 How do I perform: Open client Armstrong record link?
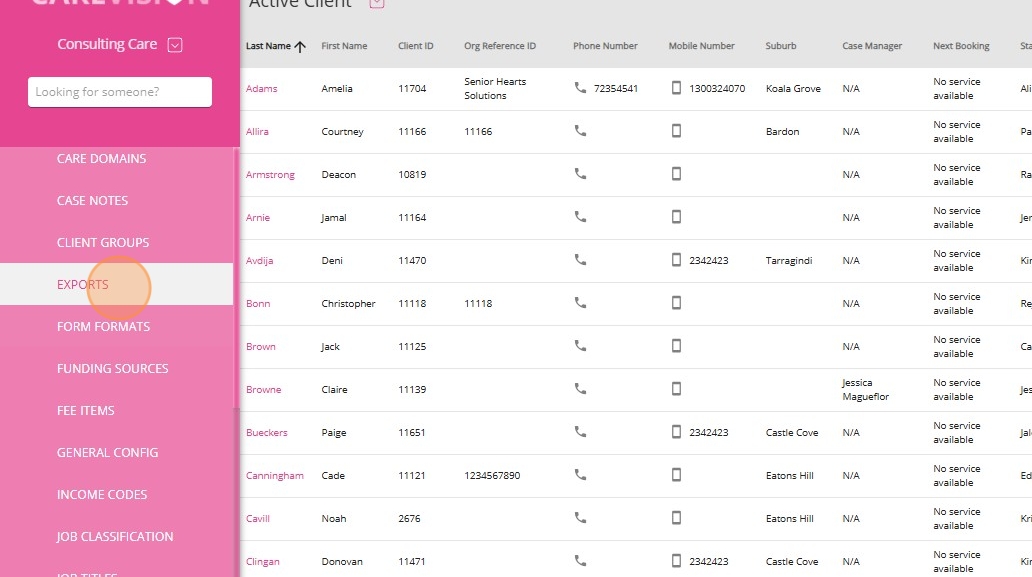click(270, 174)
